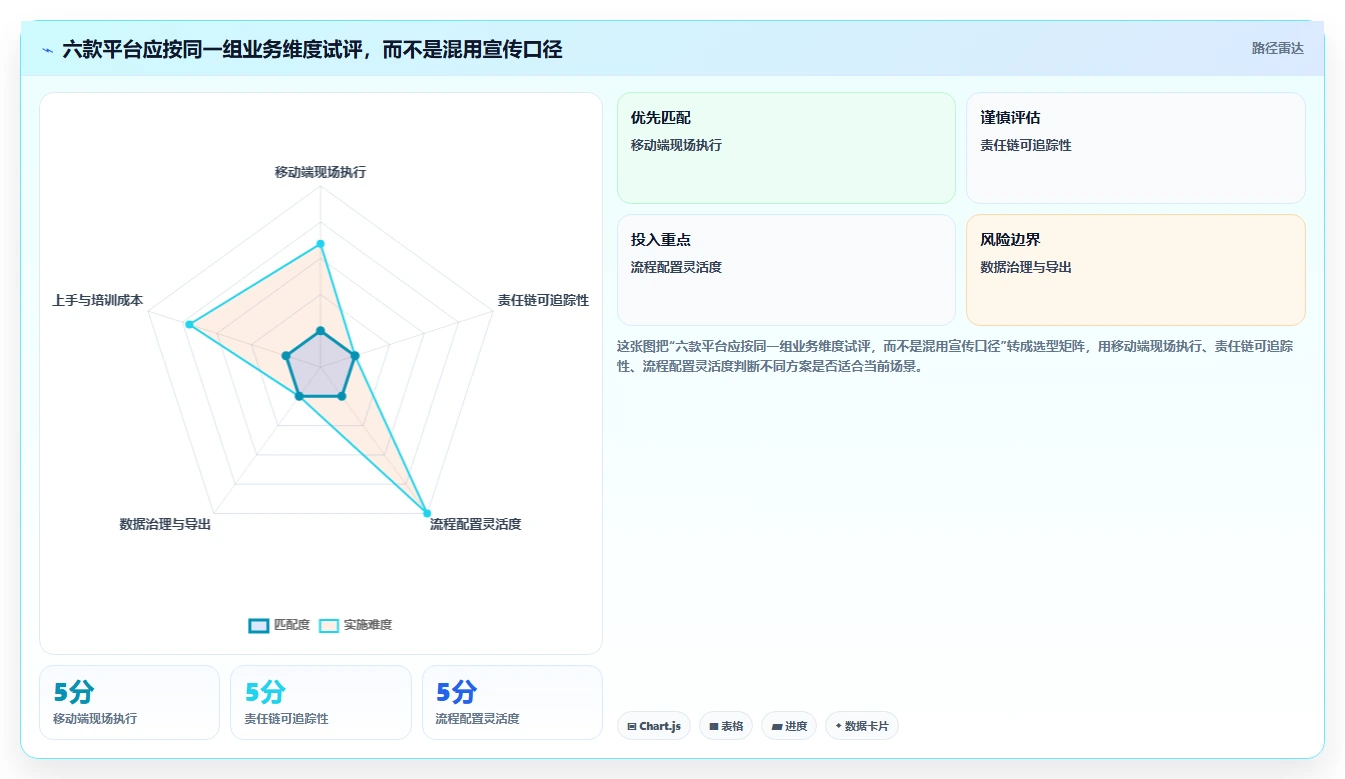Click the lightning icon beside the title
1345x779 pixels.
47,49
